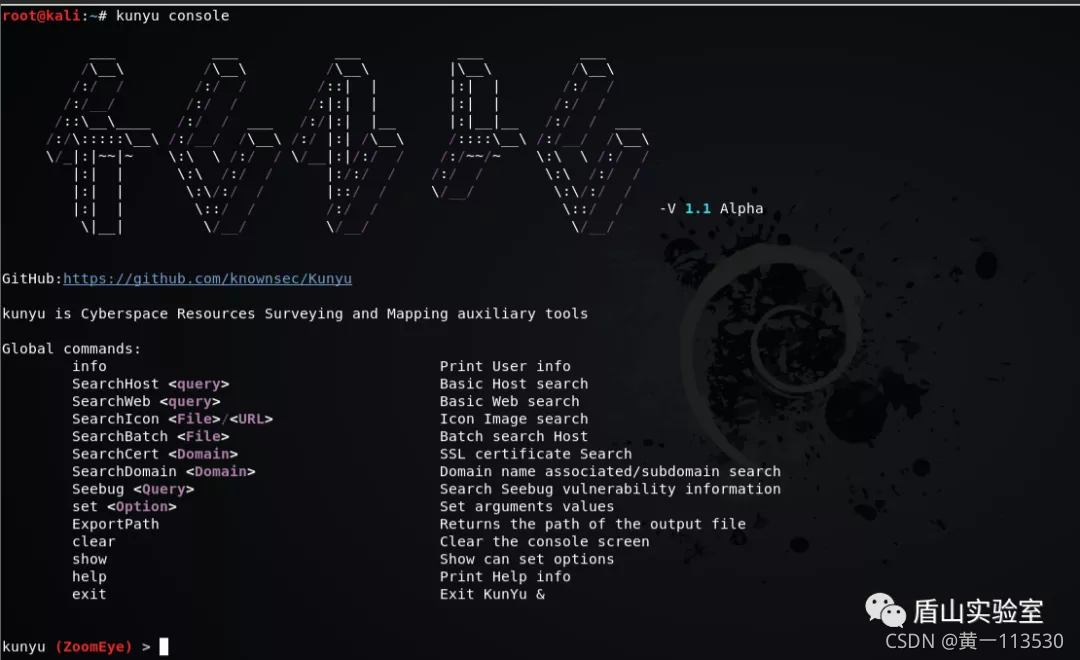Viewport: 1080px width, 660px height.
Task: Click 'Print Help info' description
Action: pyautogui.click(x=505, y=577)
